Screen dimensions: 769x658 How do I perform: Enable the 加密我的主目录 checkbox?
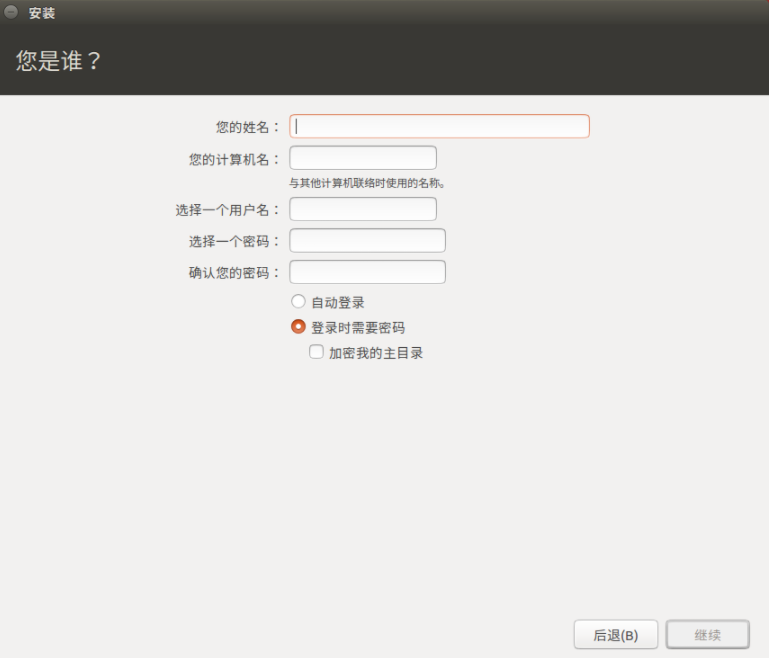(x=316, y=352)
